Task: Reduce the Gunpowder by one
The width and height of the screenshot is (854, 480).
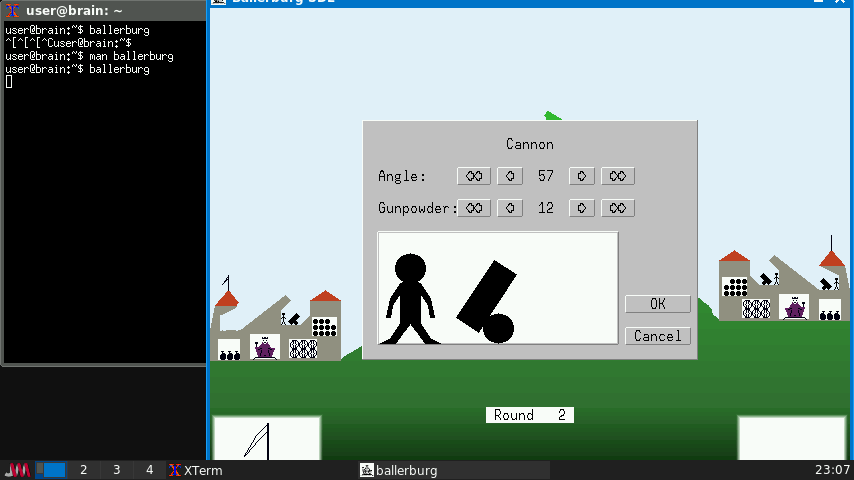Action: (x=510, y=208)
